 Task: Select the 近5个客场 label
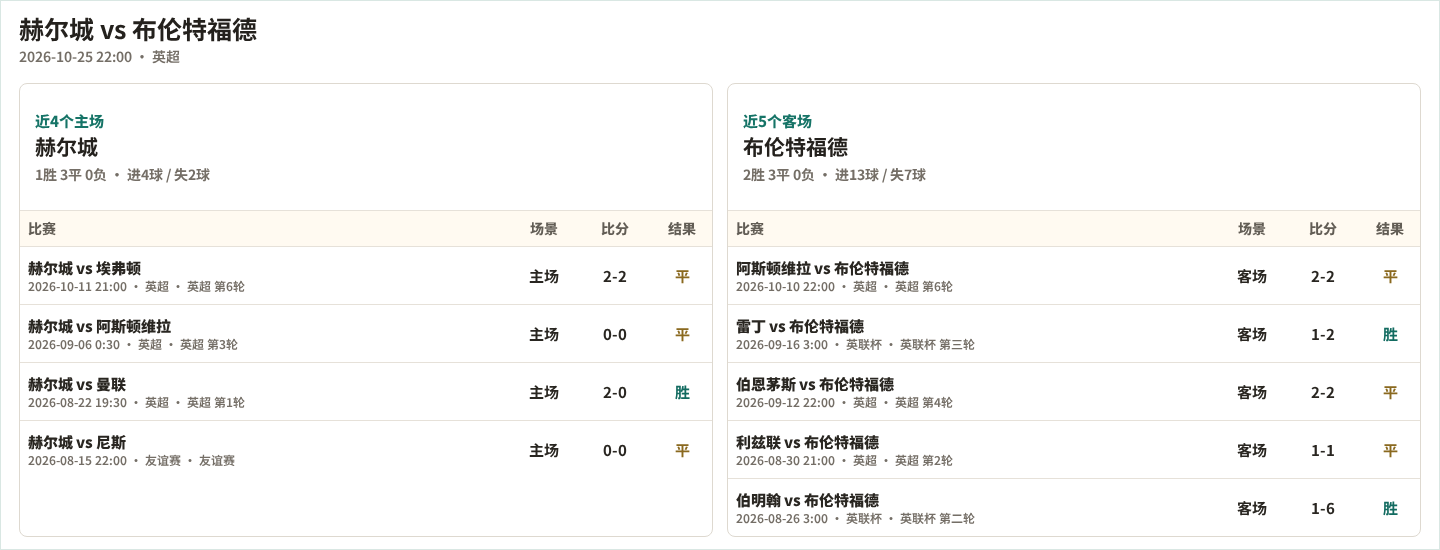point(777,121)
